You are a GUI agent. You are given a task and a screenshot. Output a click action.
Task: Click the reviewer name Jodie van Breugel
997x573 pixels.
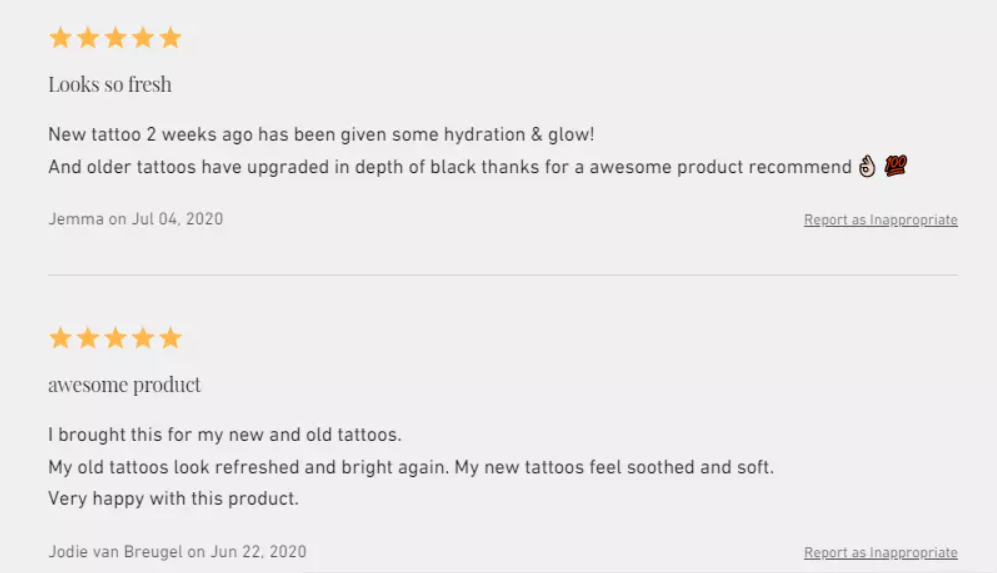(x=115, y=552)
